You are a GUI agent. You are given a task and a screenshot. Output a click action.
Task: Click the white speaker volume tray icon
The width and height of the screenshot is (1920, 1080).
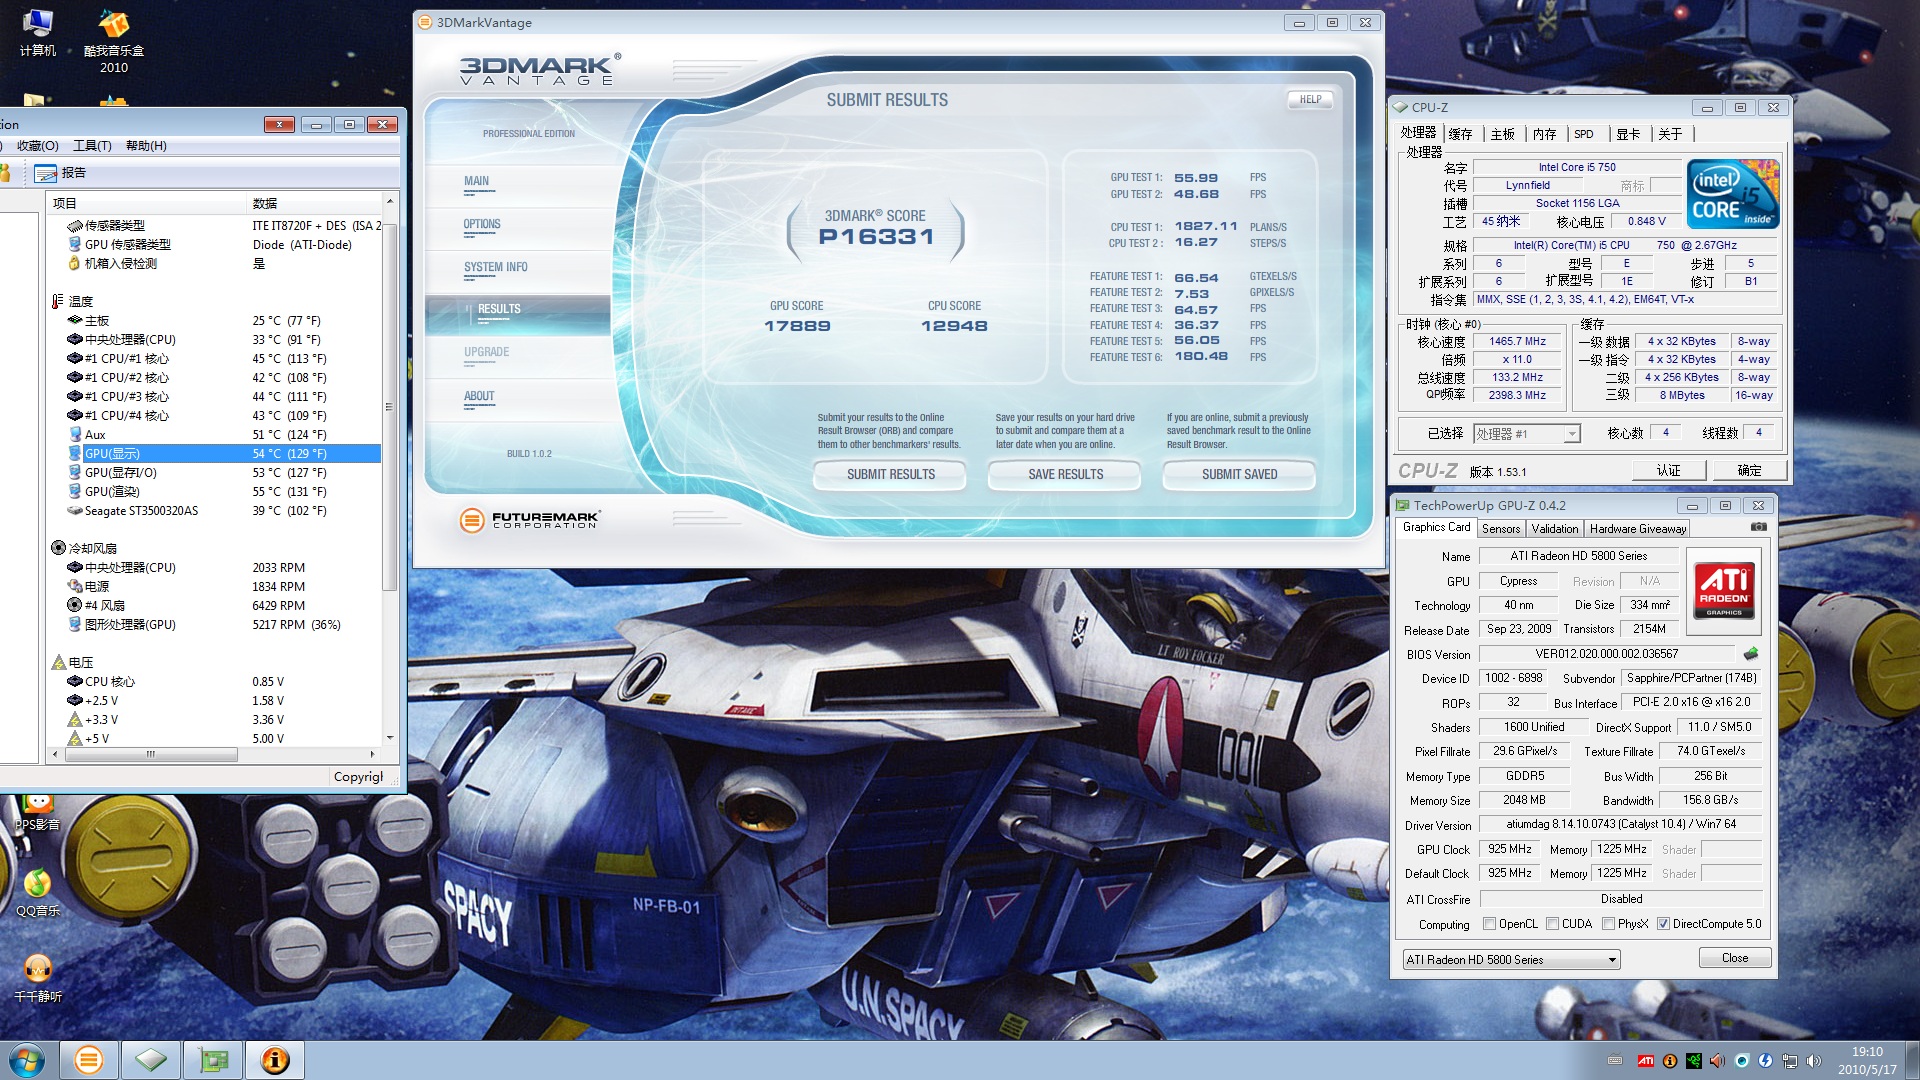(1813, 1061)
